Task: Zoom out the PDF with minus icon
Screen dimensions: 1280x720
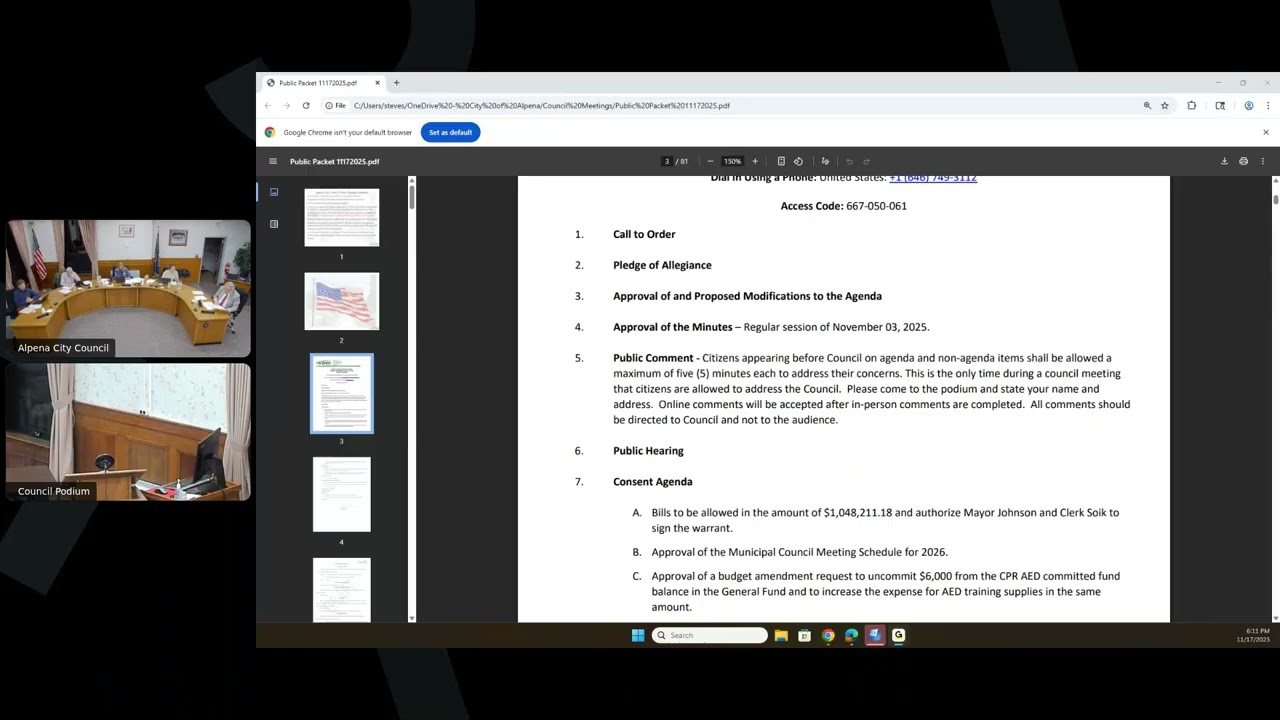Action: [x=710, y=161]
